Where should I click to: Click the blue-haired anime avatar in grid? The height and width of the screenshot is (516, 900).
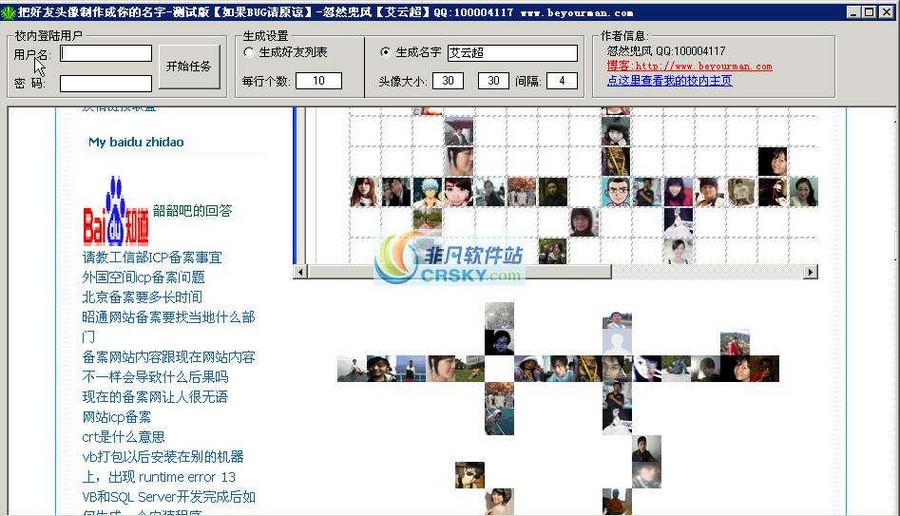click(427, 191)
